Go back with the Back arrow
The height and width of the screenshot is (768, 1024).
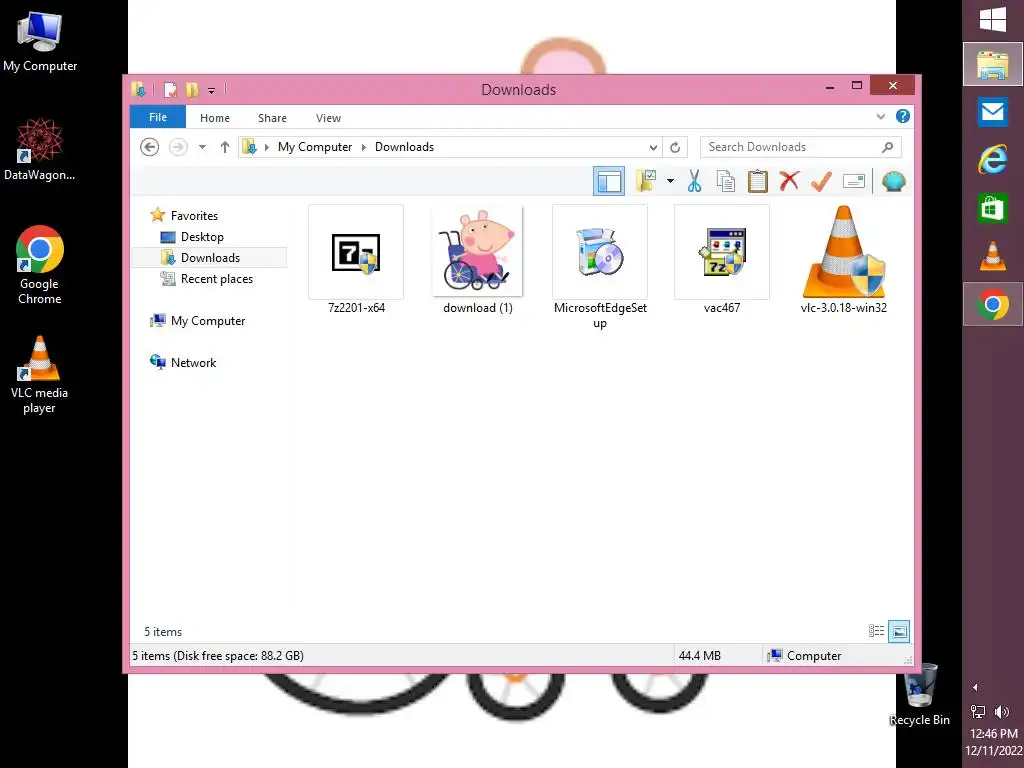(x=150, y=147)
